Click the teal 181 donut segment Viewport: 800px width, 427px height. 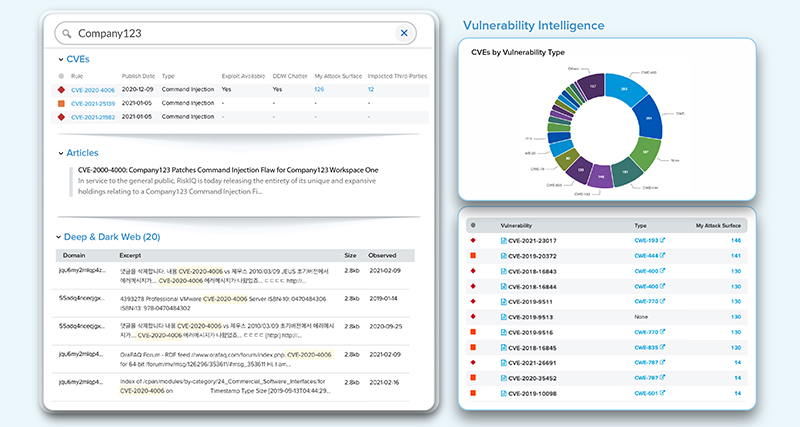point(626,172)
